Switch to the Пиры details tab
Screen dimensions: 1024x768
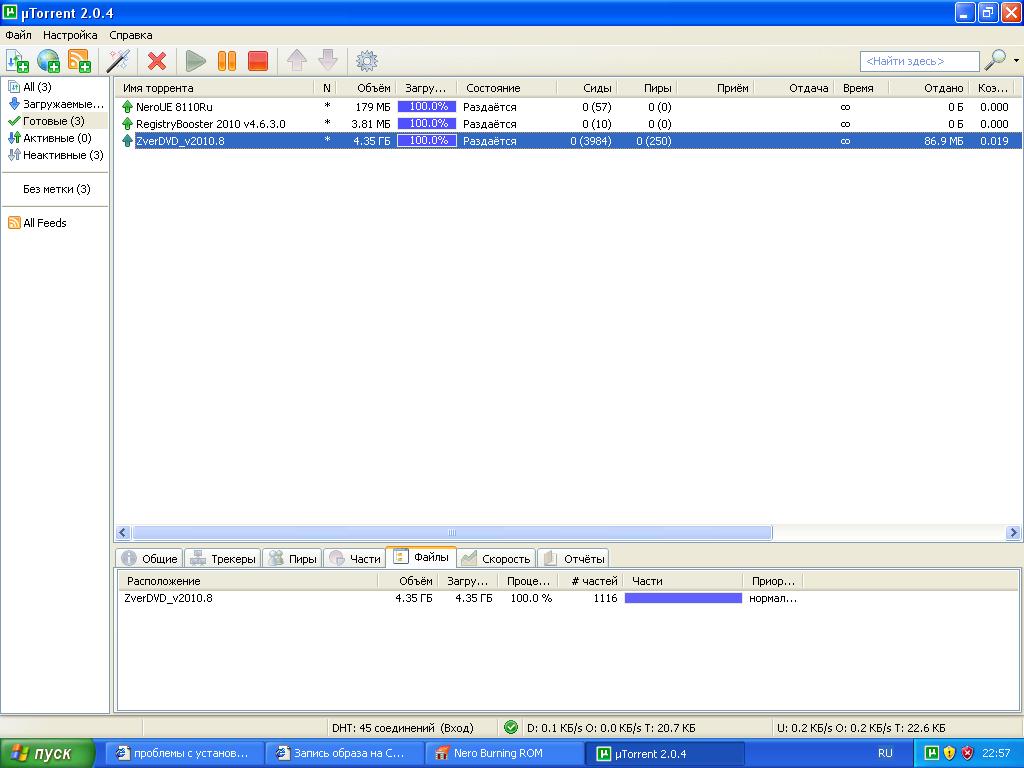pos(292,558)
